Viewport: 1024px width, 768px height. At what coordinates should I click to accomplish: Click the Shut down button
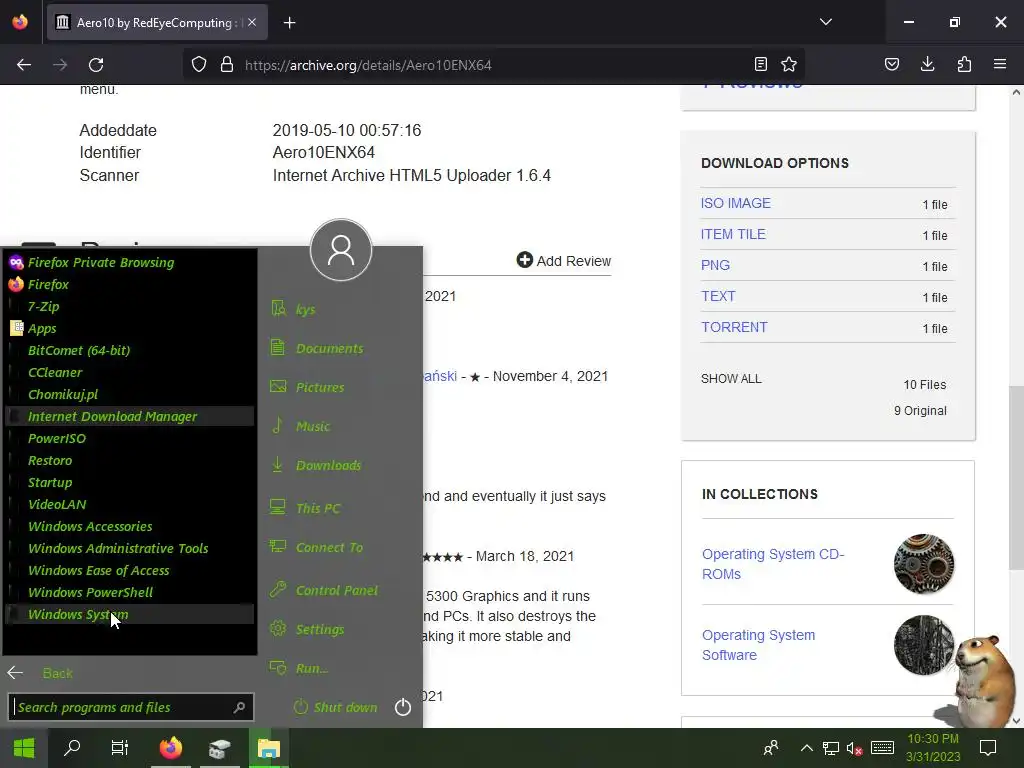tap(336, 707)
